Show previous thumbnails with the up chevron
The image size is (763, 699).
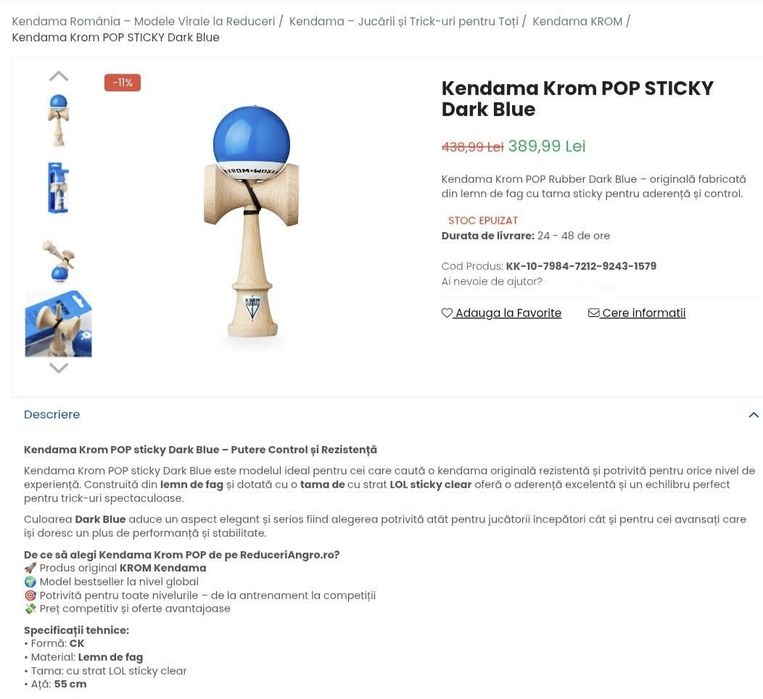[x=59, y=76]
